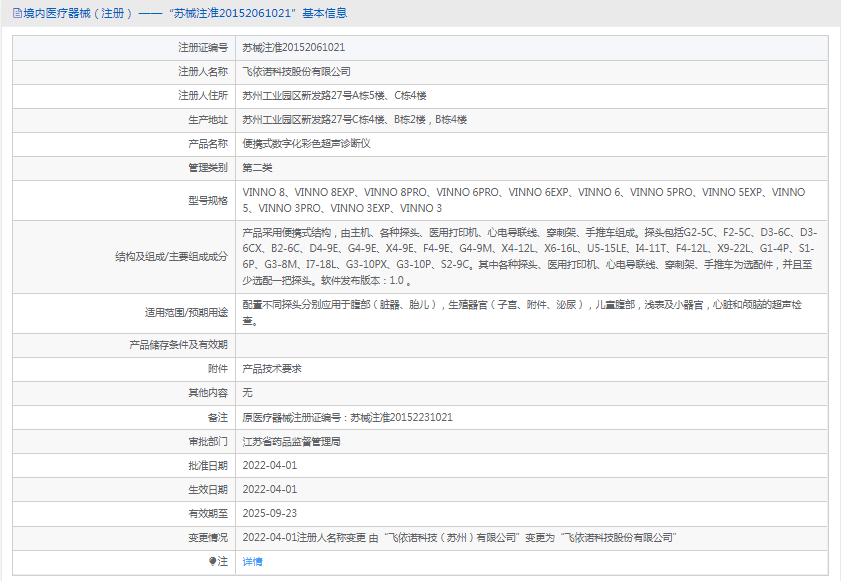Screen dimensions: 841x581
Task: Click the VINNO model specification list
Action: click(x=523, y=200)
